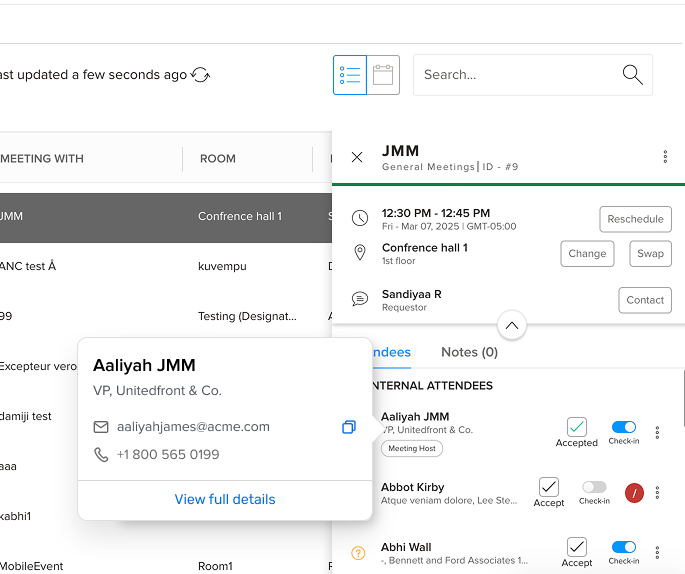Click the search magnifier icon
The height and width of the screenshot is (574, 685).
coord(632,75)
